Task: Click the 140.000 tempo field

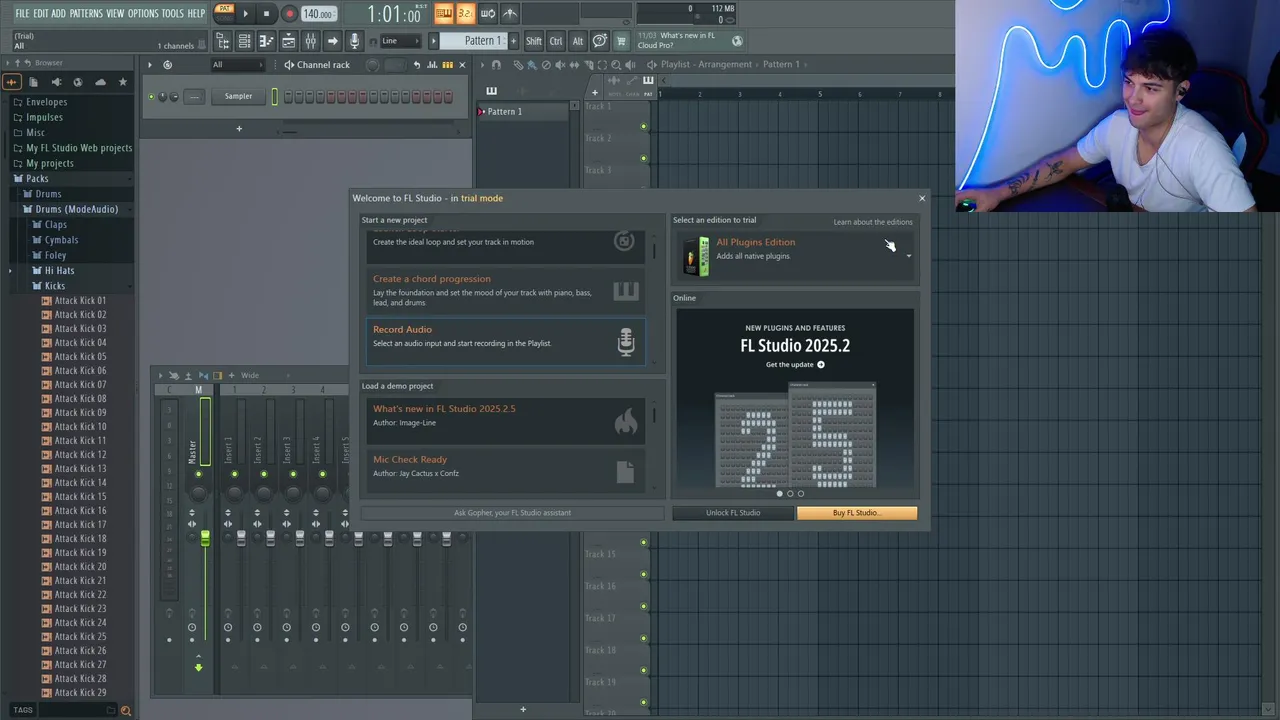Action: (x=319, y=14)
